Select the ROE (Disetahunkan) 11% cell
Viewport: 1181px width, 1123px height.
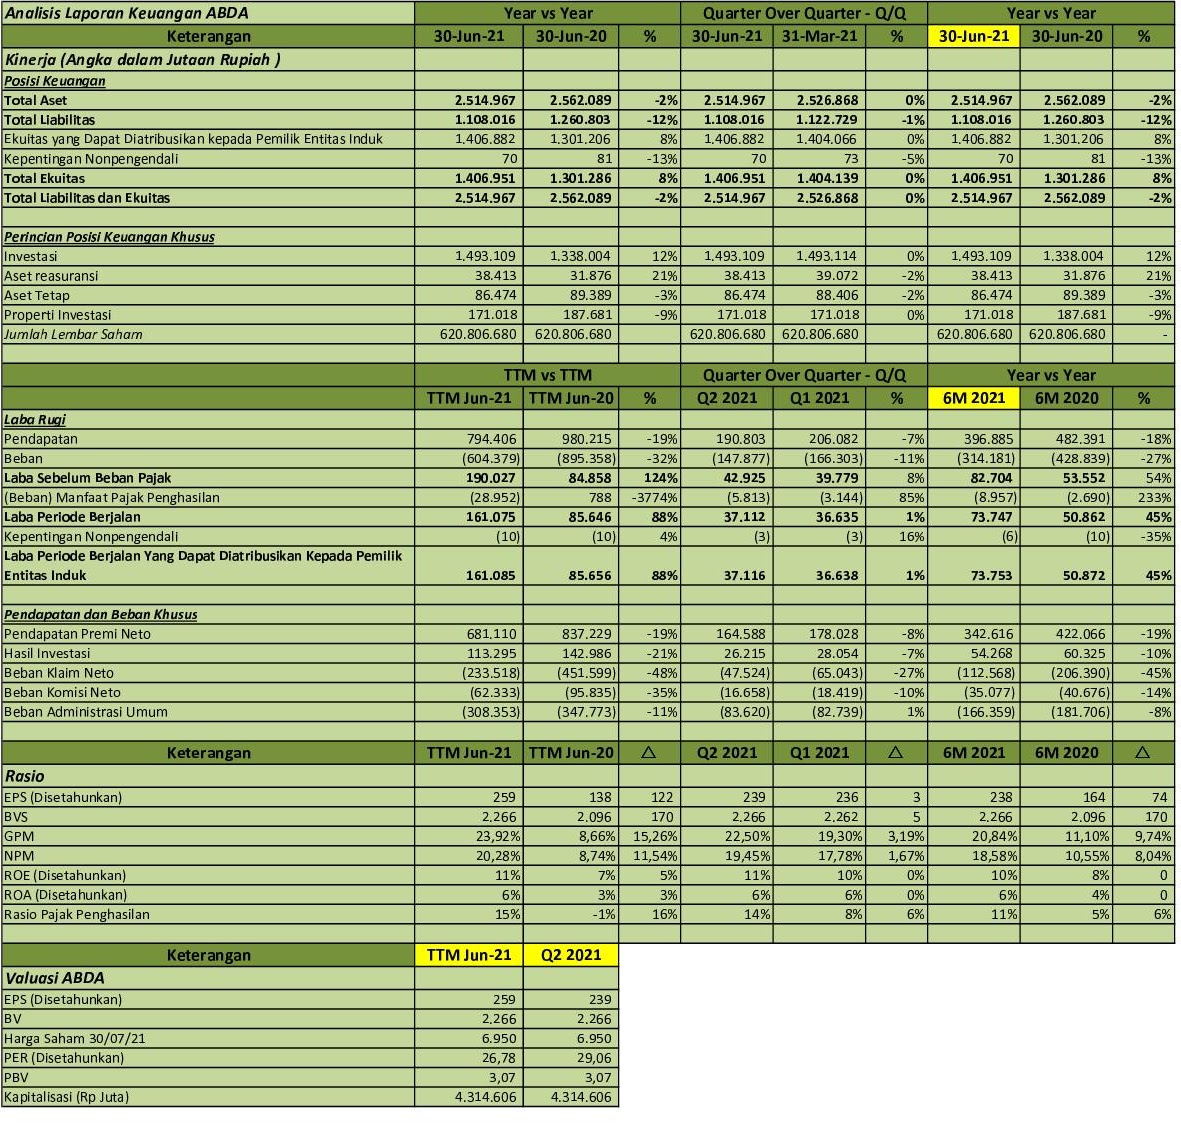[x=505, y=875]
